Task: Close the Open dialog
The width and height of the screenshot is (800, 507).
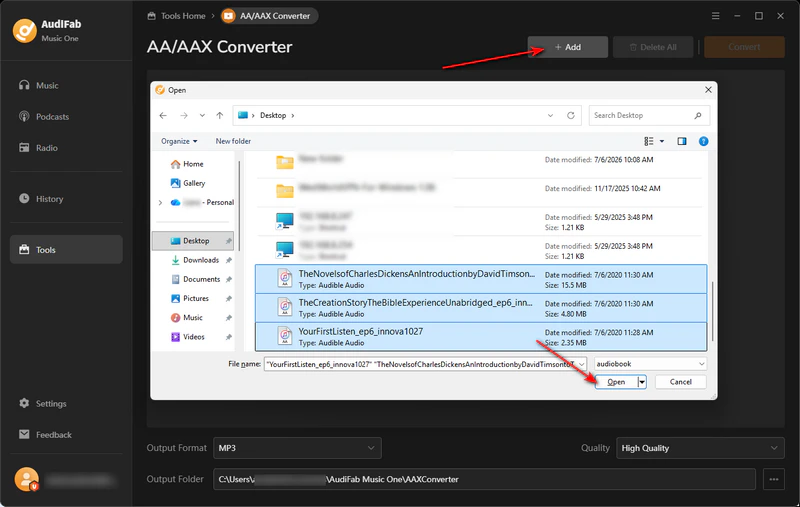Action: [708, 90]
